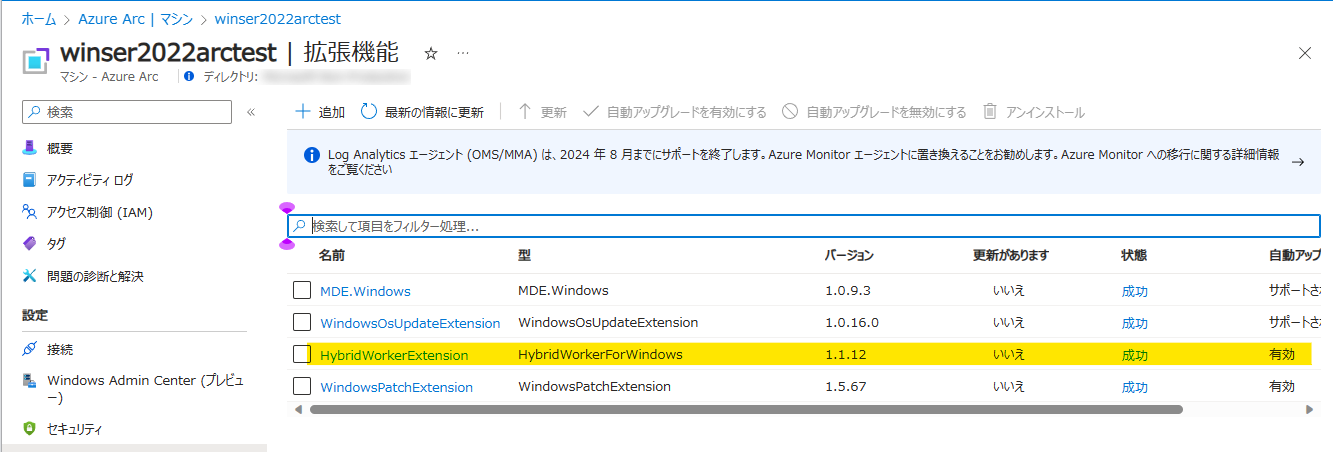Sort by the バージョン column header

point(849,255)
